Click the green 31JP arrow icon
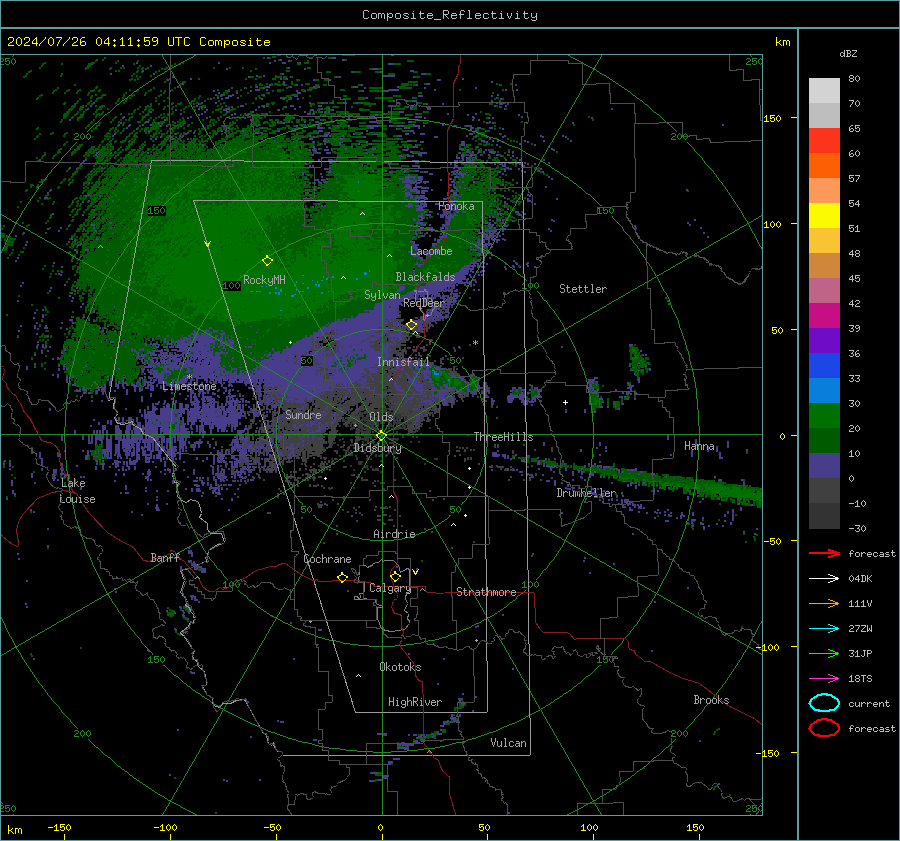The image size is (900, 841). [824, 653]
